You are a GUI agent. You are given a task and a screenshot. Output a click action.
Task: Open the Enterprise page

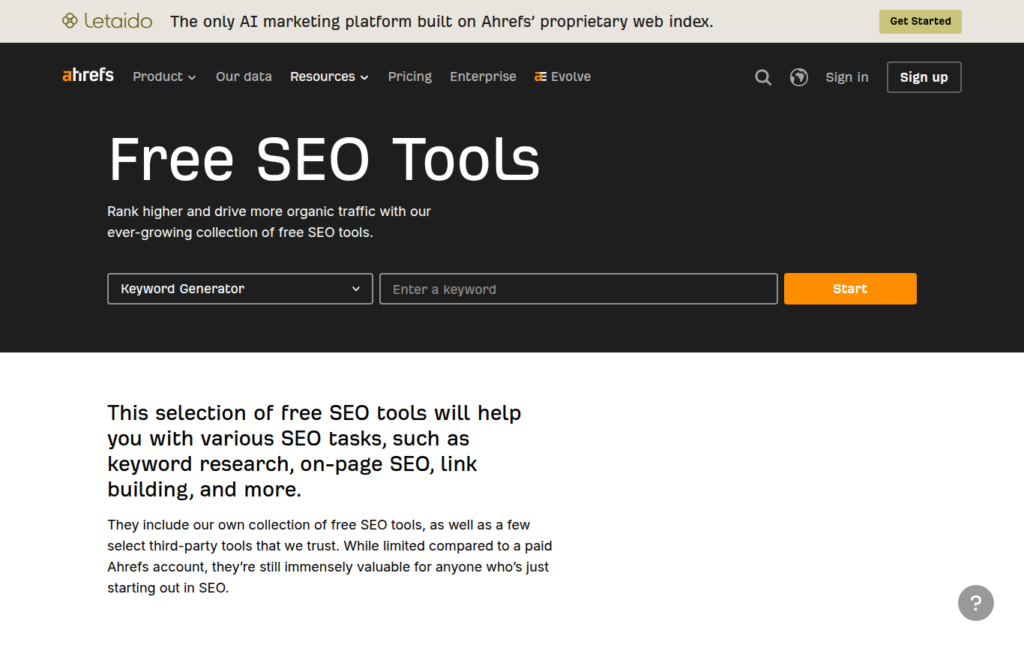[x=483, y=76]
